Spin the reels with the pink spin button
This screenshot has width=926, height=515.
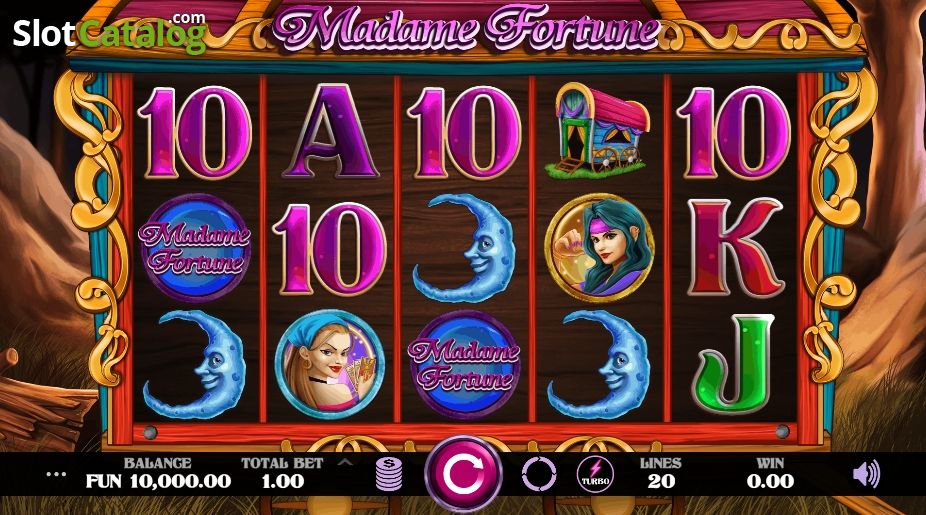464,474
